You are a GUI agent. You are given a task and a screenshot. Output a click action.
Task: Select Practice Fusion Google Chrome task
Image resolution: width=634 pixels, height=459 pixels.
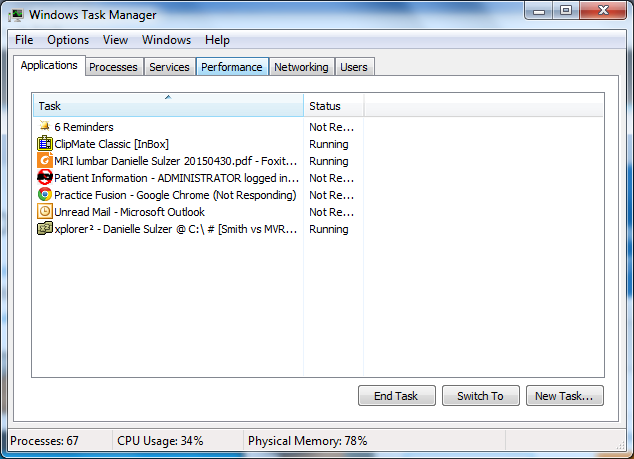[x=175, y=195]
